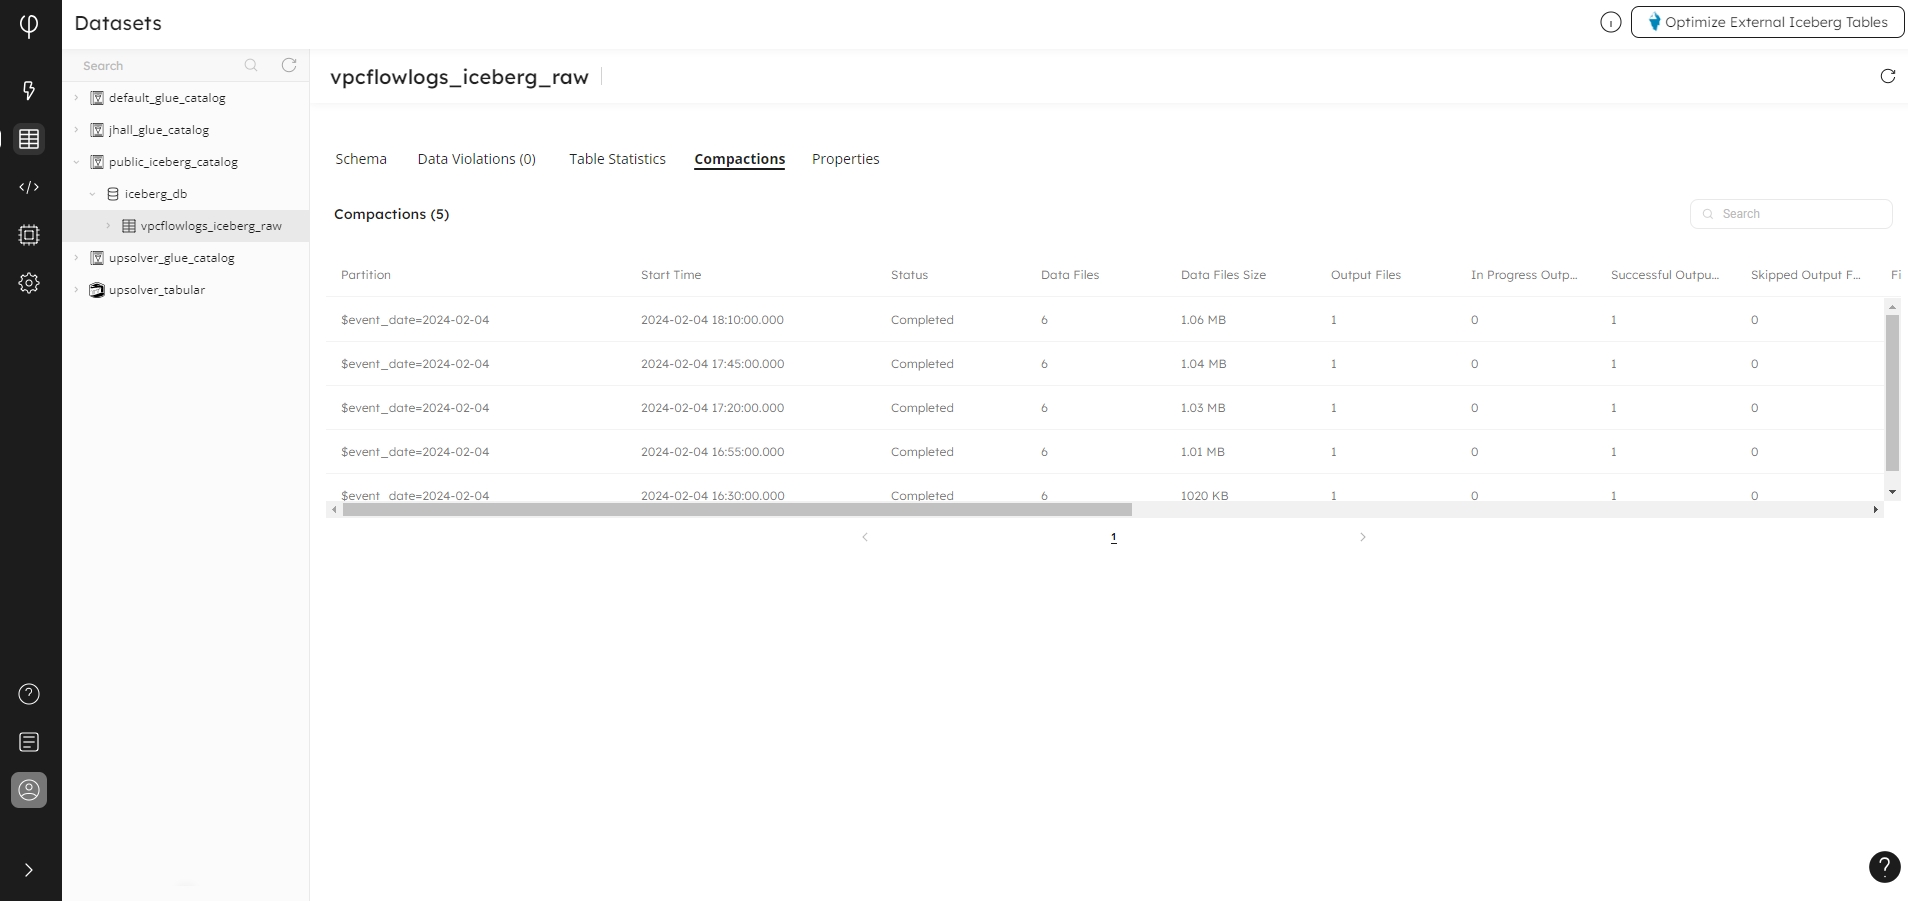The image size is (1908, 901).
Task: Select the jhall_glue_catalog tree item
Action: (x=159, y=130)
